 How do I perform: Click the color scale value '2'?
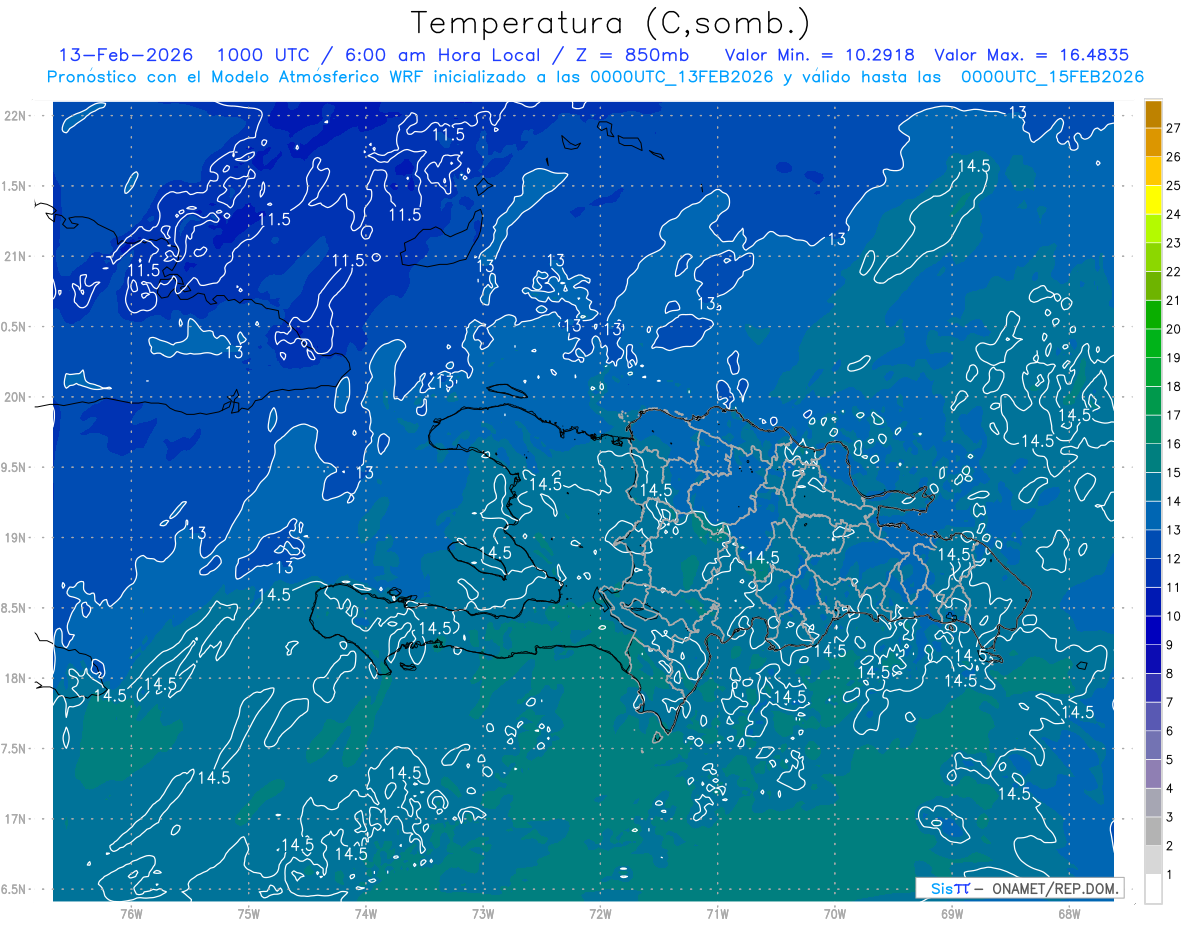[1169, 846]
